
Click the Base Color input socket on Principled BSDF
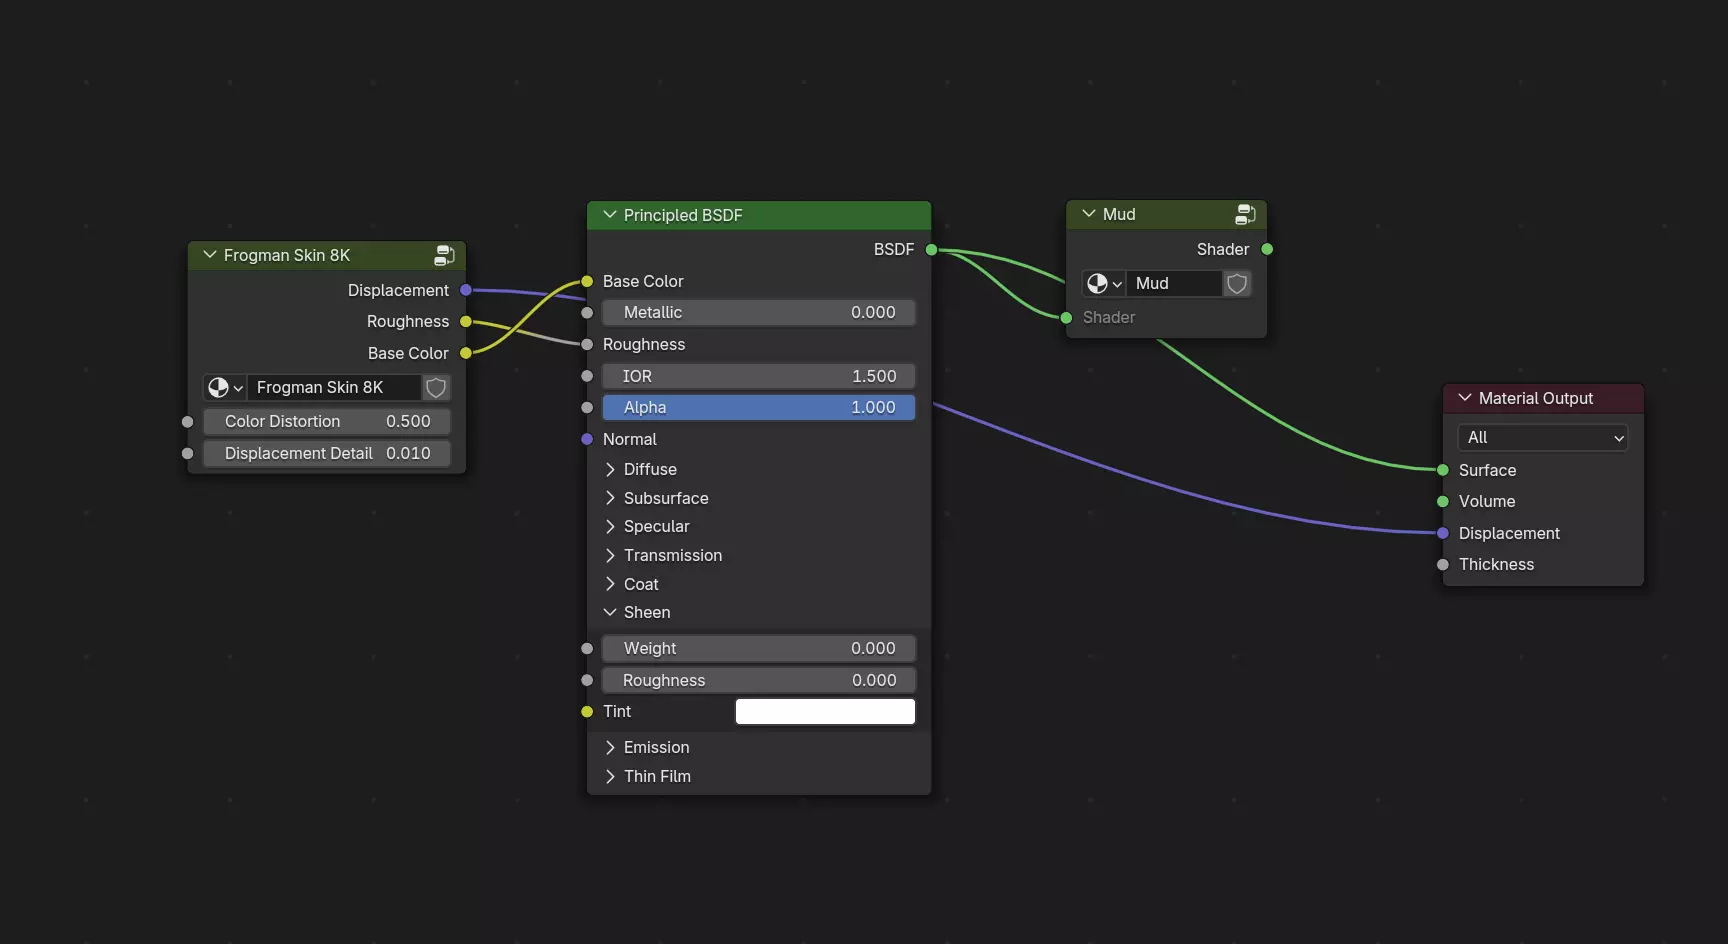click(x=587, y=282)
